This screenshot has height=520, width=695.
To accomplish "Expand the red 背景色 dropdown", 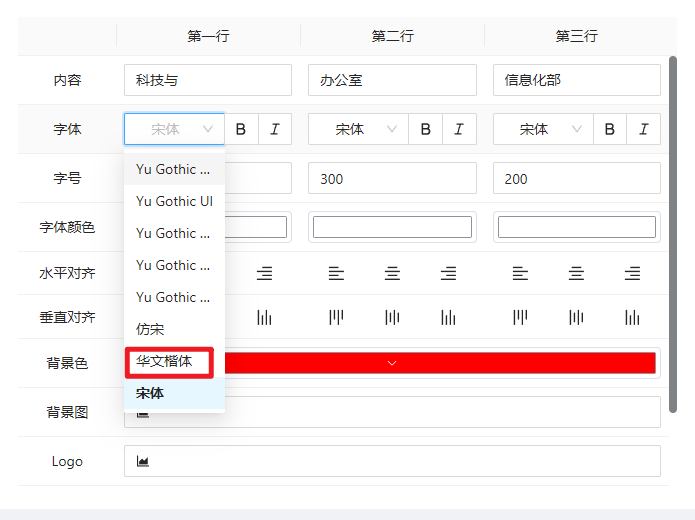I will [x=392, y=363].
